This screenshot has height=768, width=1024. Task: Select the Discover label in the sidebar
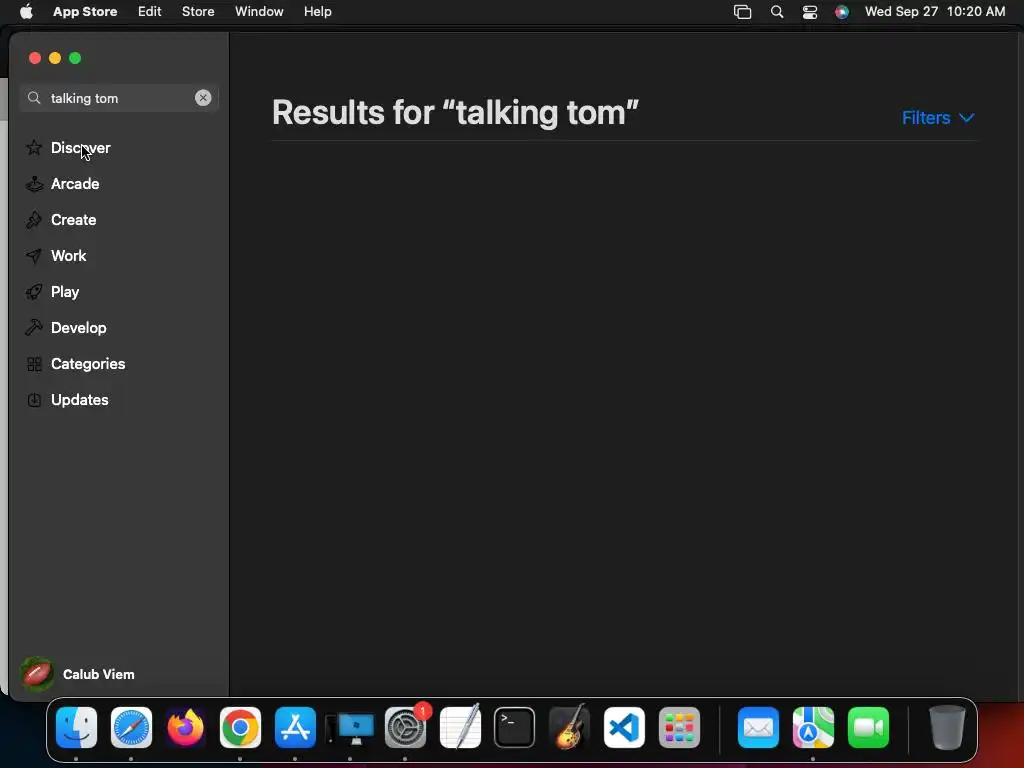[80, 148]
